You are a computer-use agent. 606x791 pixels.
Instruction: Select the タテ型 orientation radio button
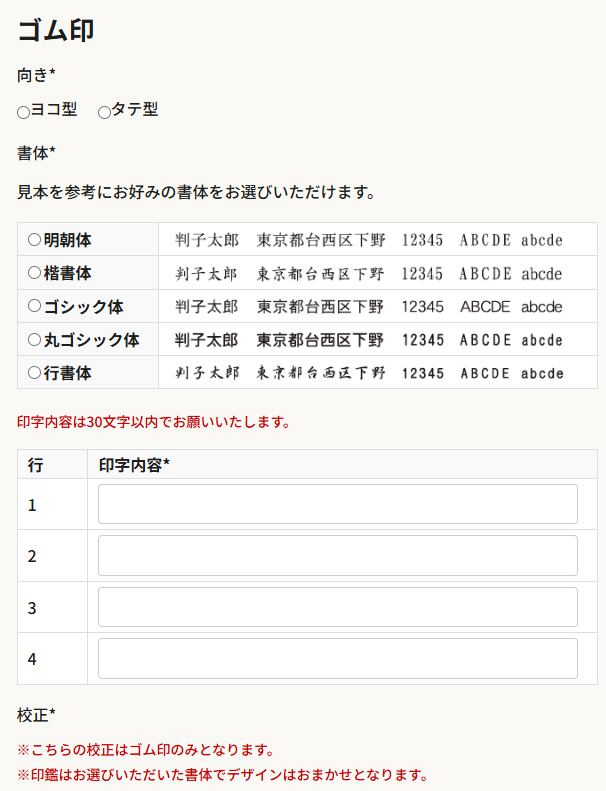point(104,112)
